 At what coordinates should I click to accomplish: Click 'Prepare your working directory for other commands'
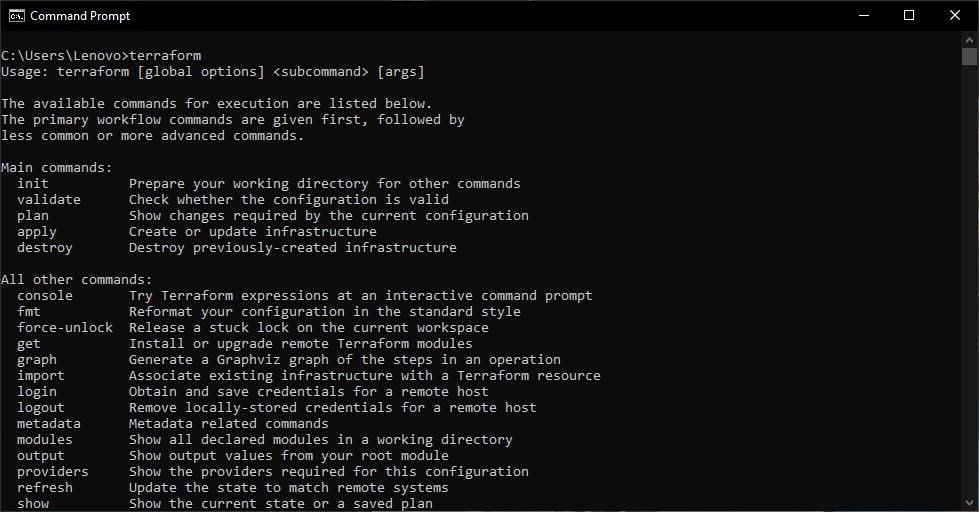click(x=325, y=184)
